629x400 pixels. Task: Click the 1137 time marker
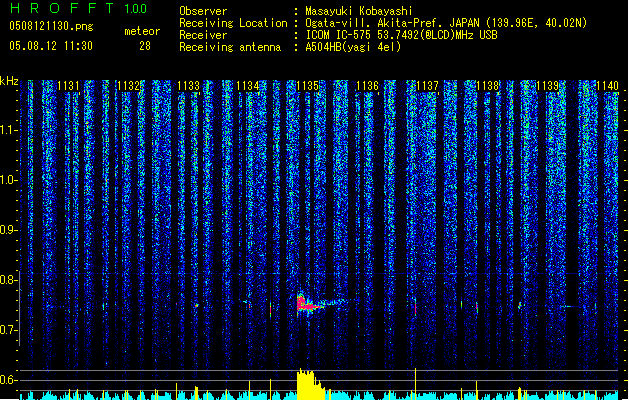428,86
